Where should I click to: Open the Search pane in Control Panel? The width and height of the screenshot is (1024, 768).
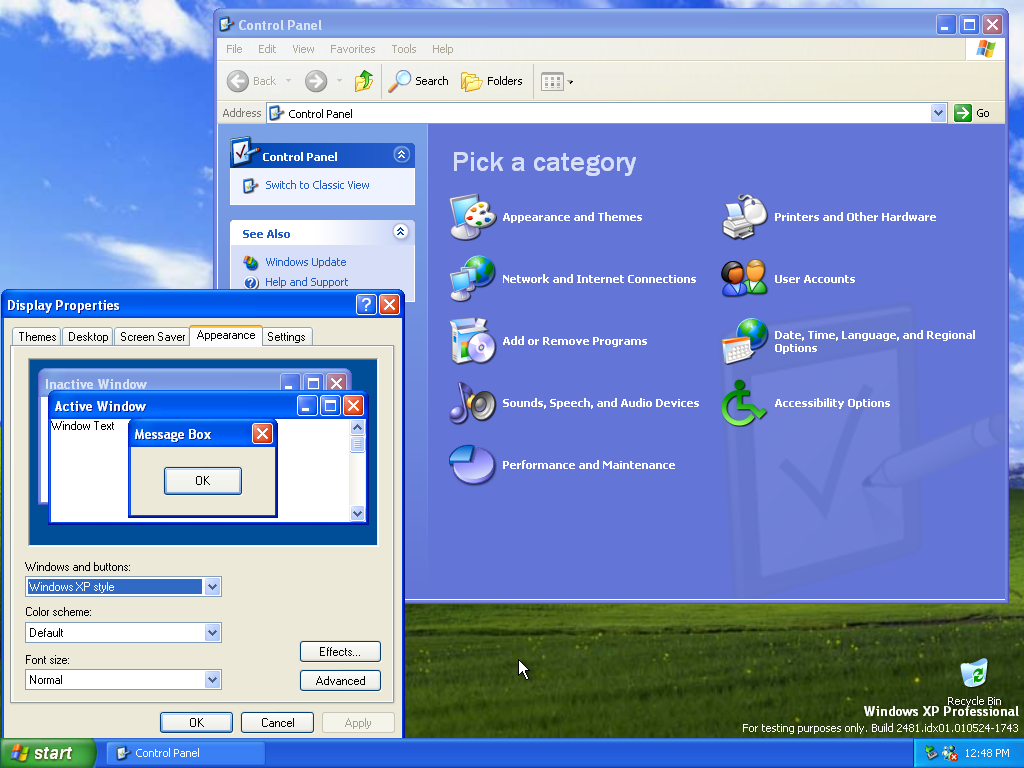pos(419,81)
